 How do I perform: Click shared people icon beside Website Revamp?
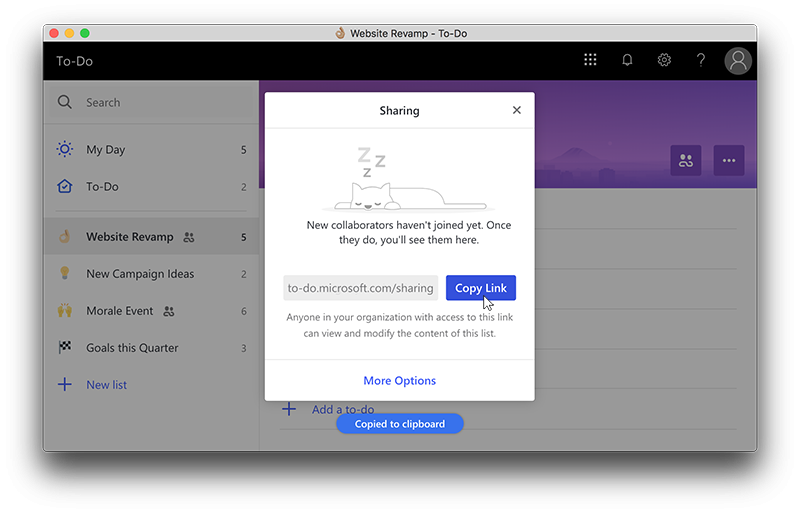pos(189,237)
